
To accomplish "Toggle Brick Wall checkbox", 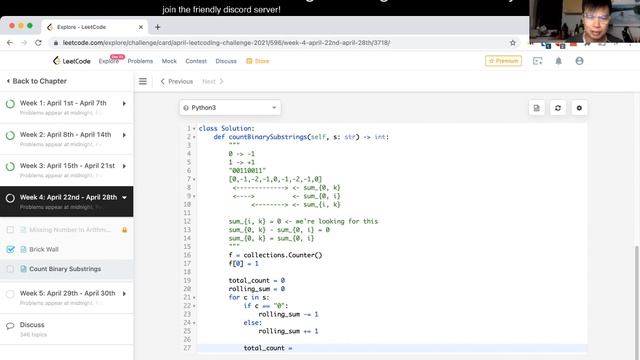I will pos(11,249).
